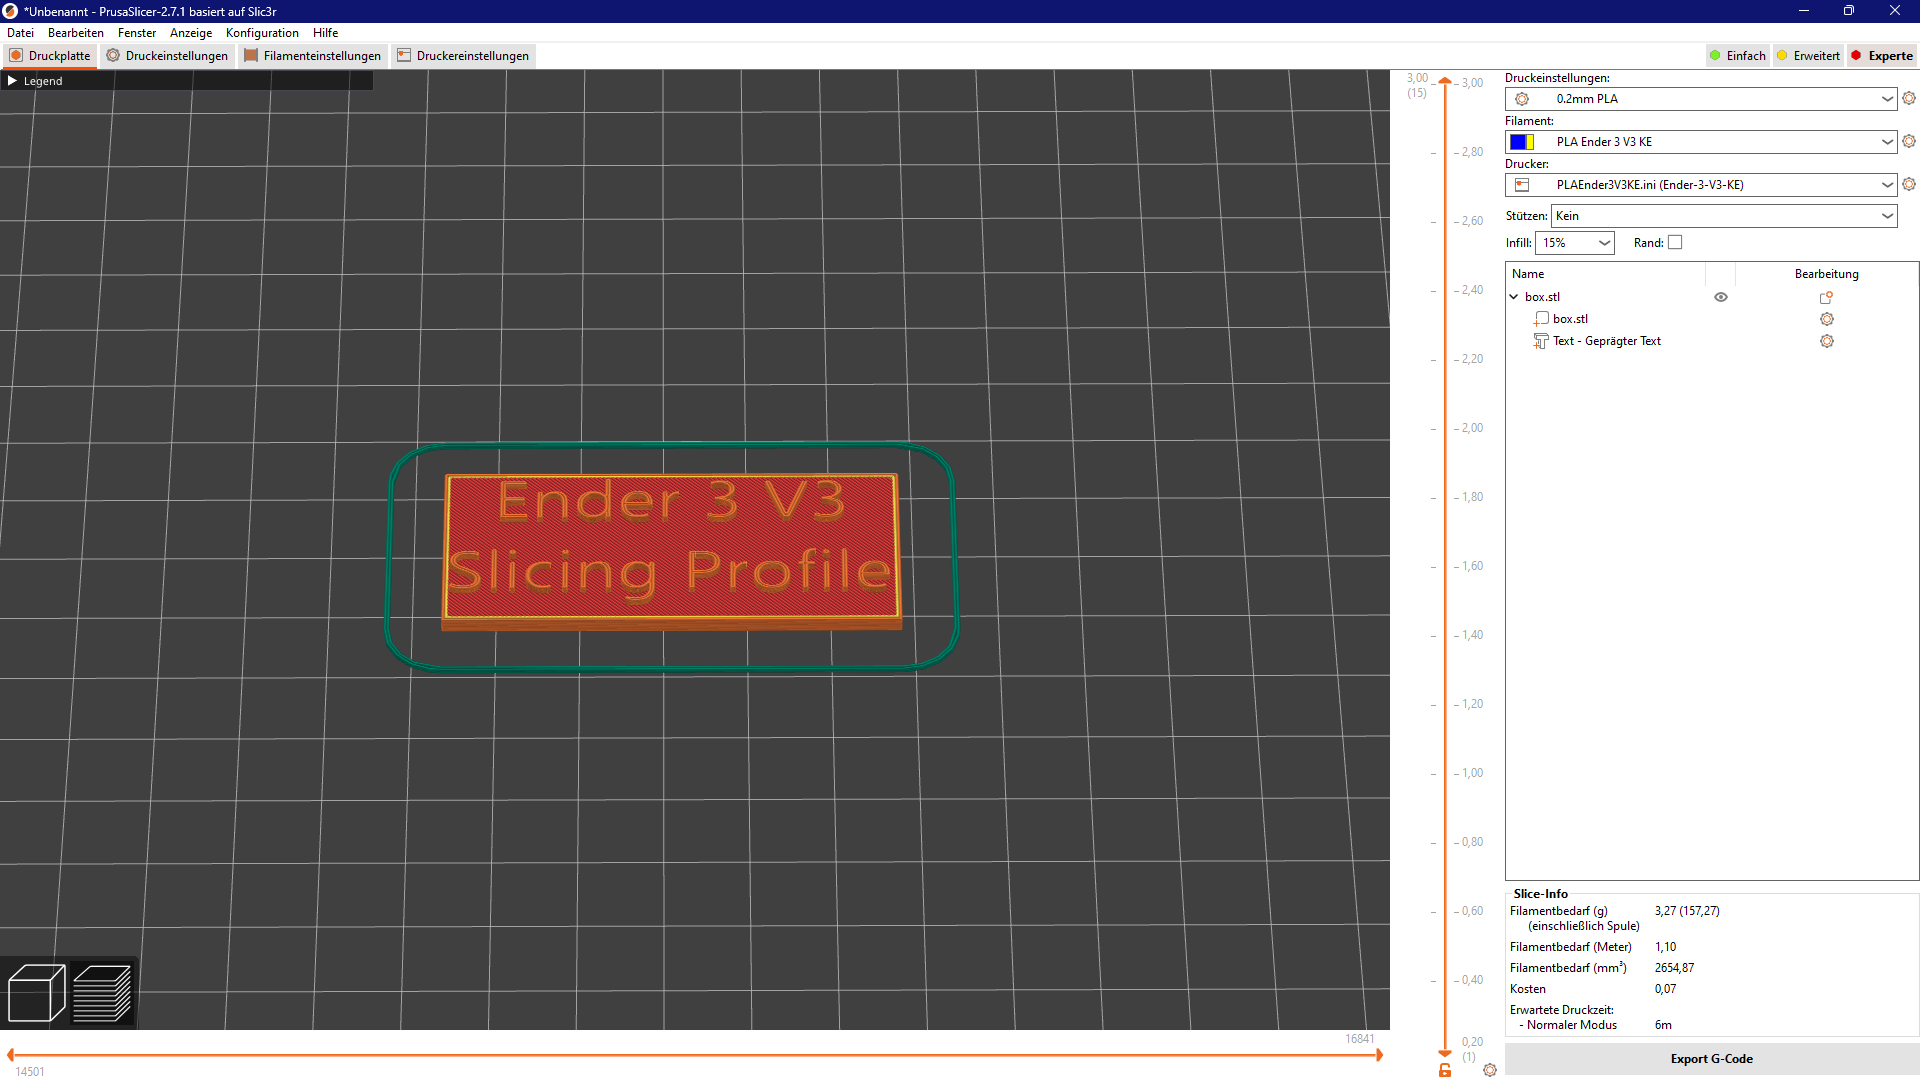Enable the Rand (brim) checkbox
The width and height of the screenshot is (1920, 1080).
click(1676, 242)
